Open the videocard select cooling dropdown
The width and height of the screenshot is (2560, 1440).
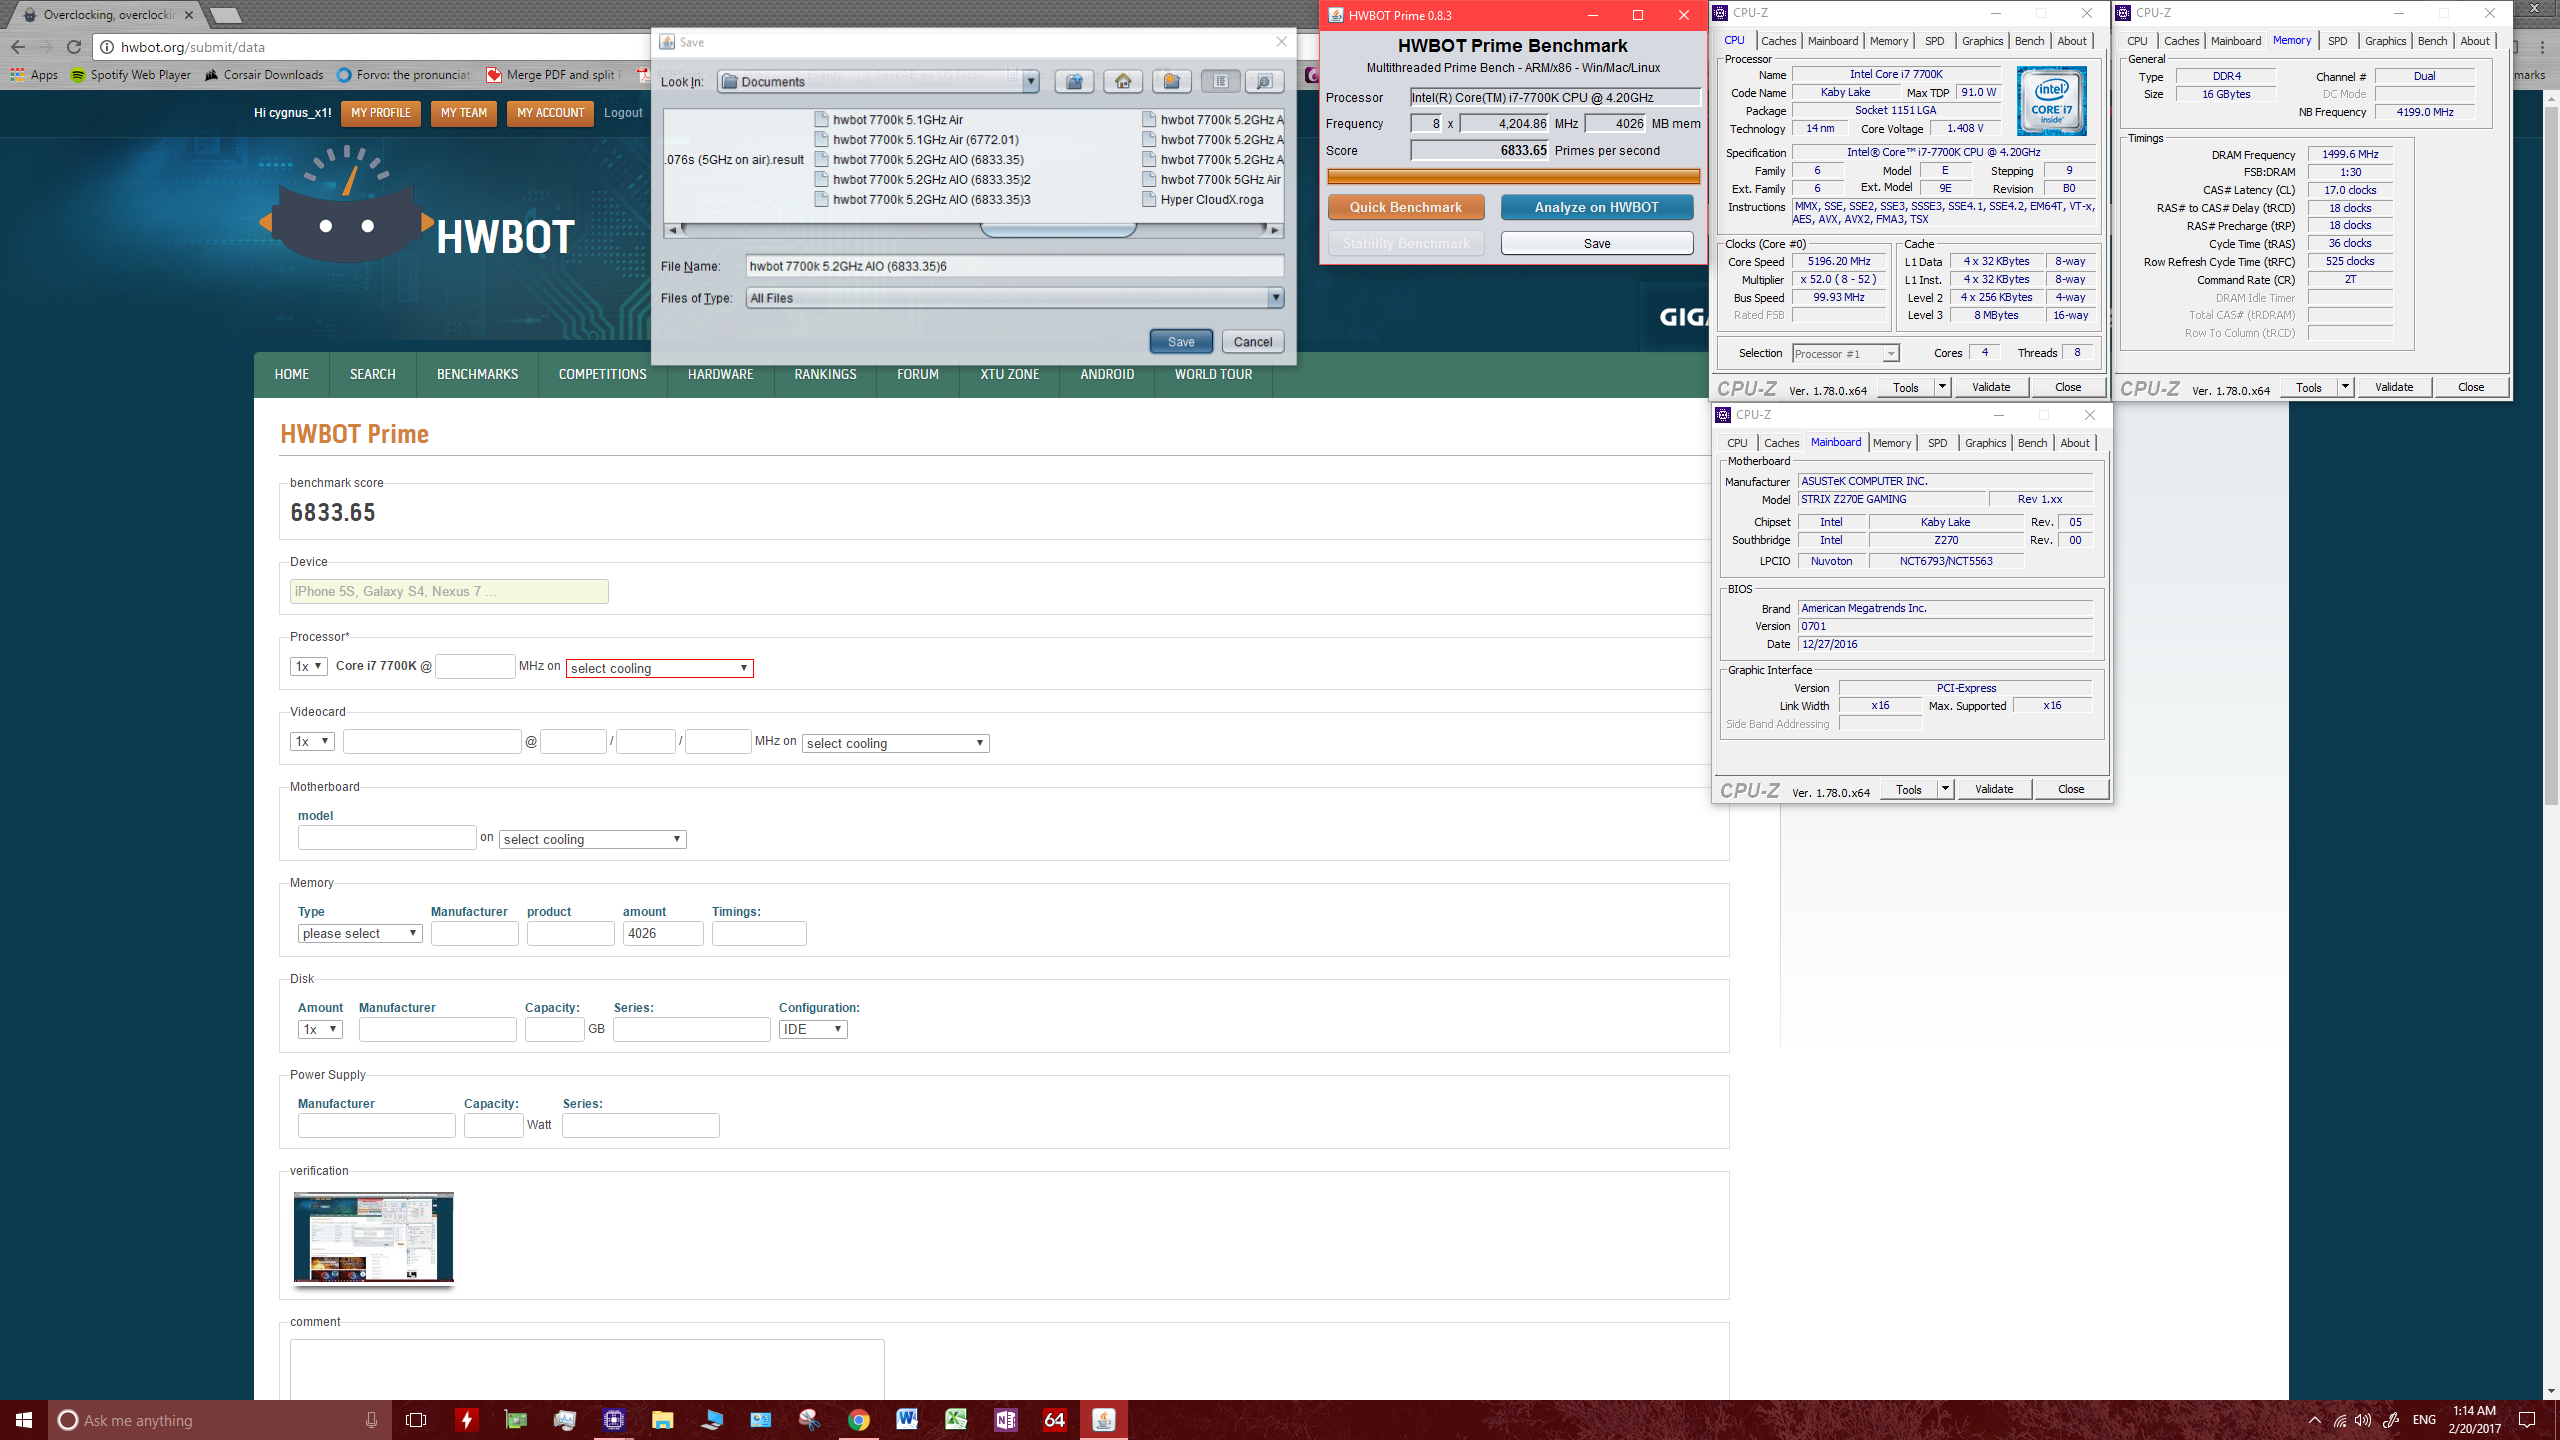click(895, 743)
